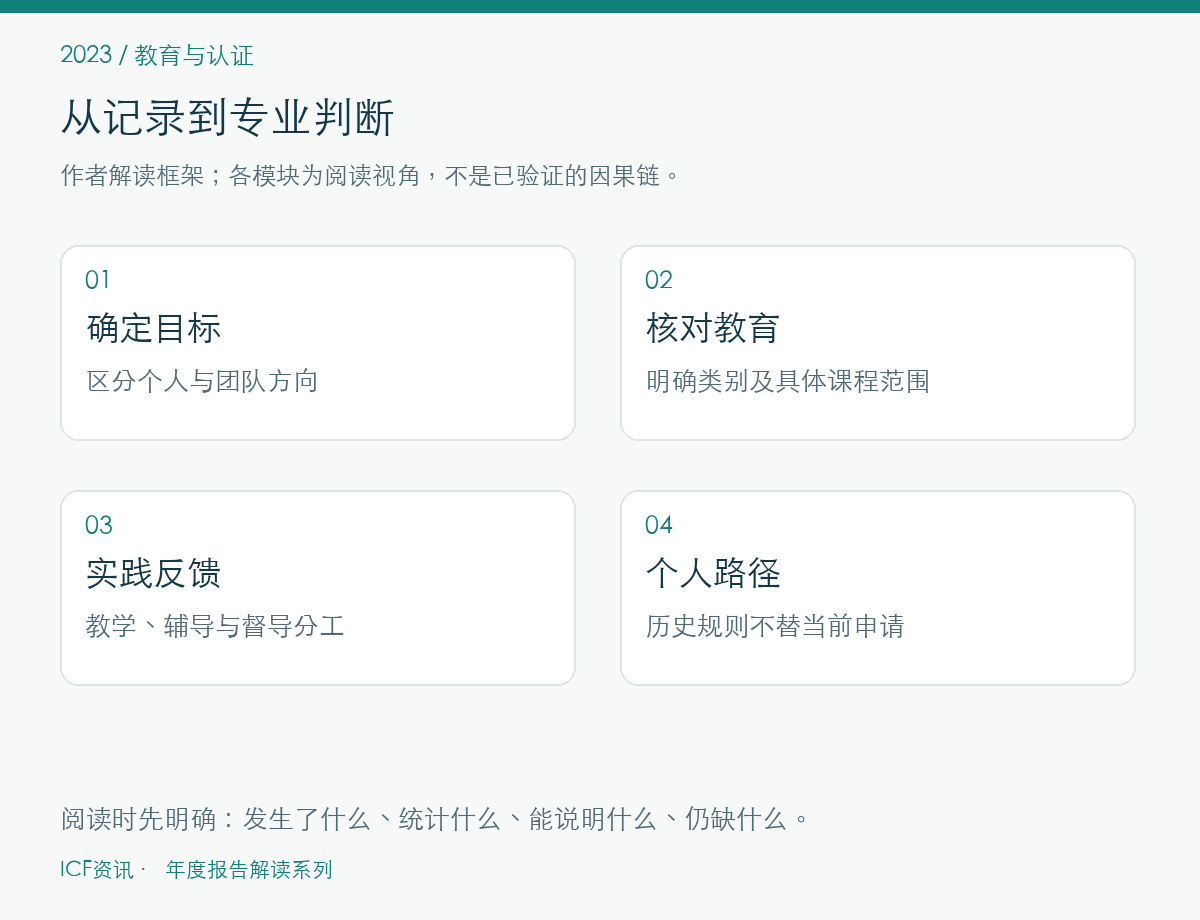
Task: Click the '年度报告解读系列' footer label
Action: pos(249,870)
